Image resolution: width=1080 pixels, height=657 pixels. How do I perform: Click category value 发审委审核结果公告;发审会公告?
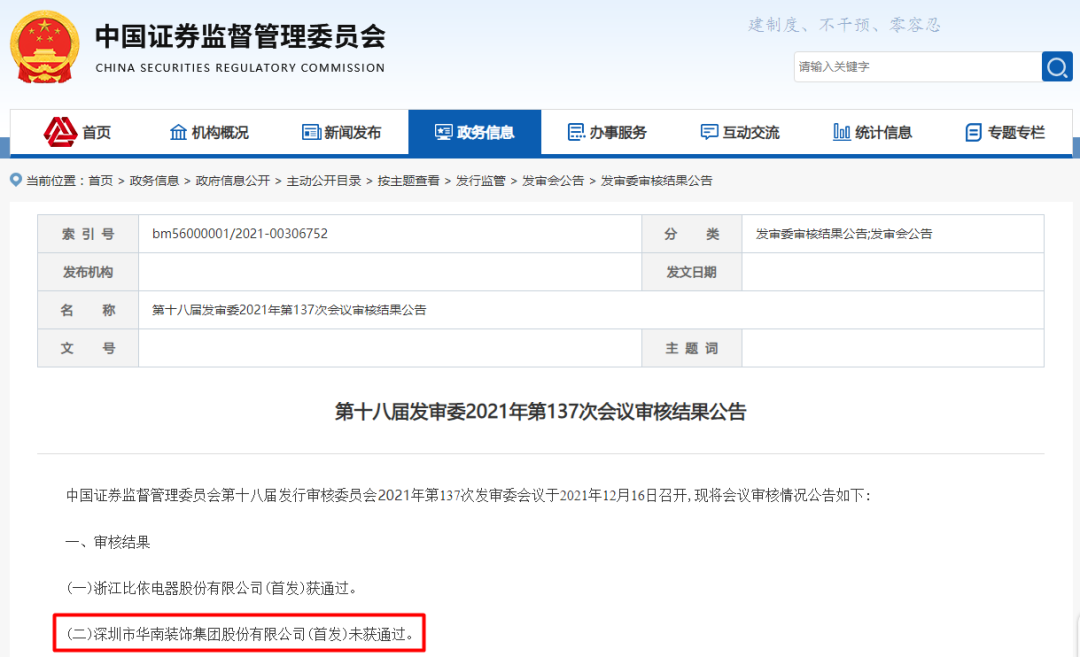[x=844, y=234]
